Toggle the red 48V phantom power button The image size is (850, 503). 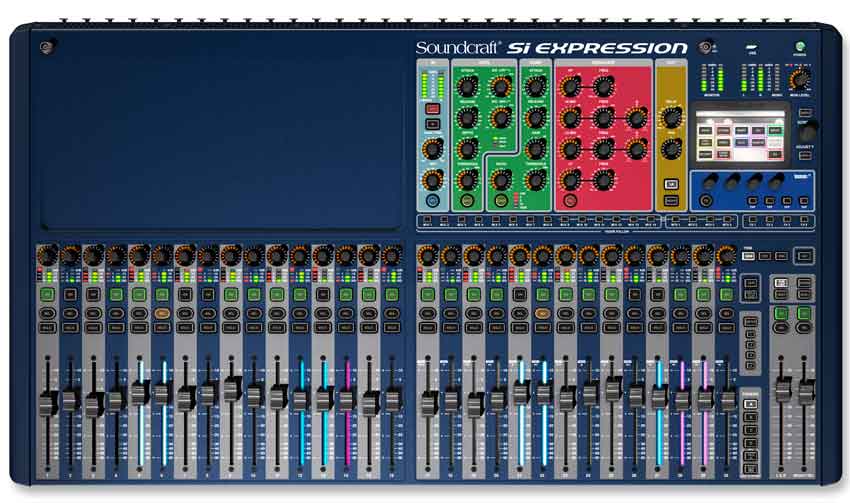coord(432,109)
